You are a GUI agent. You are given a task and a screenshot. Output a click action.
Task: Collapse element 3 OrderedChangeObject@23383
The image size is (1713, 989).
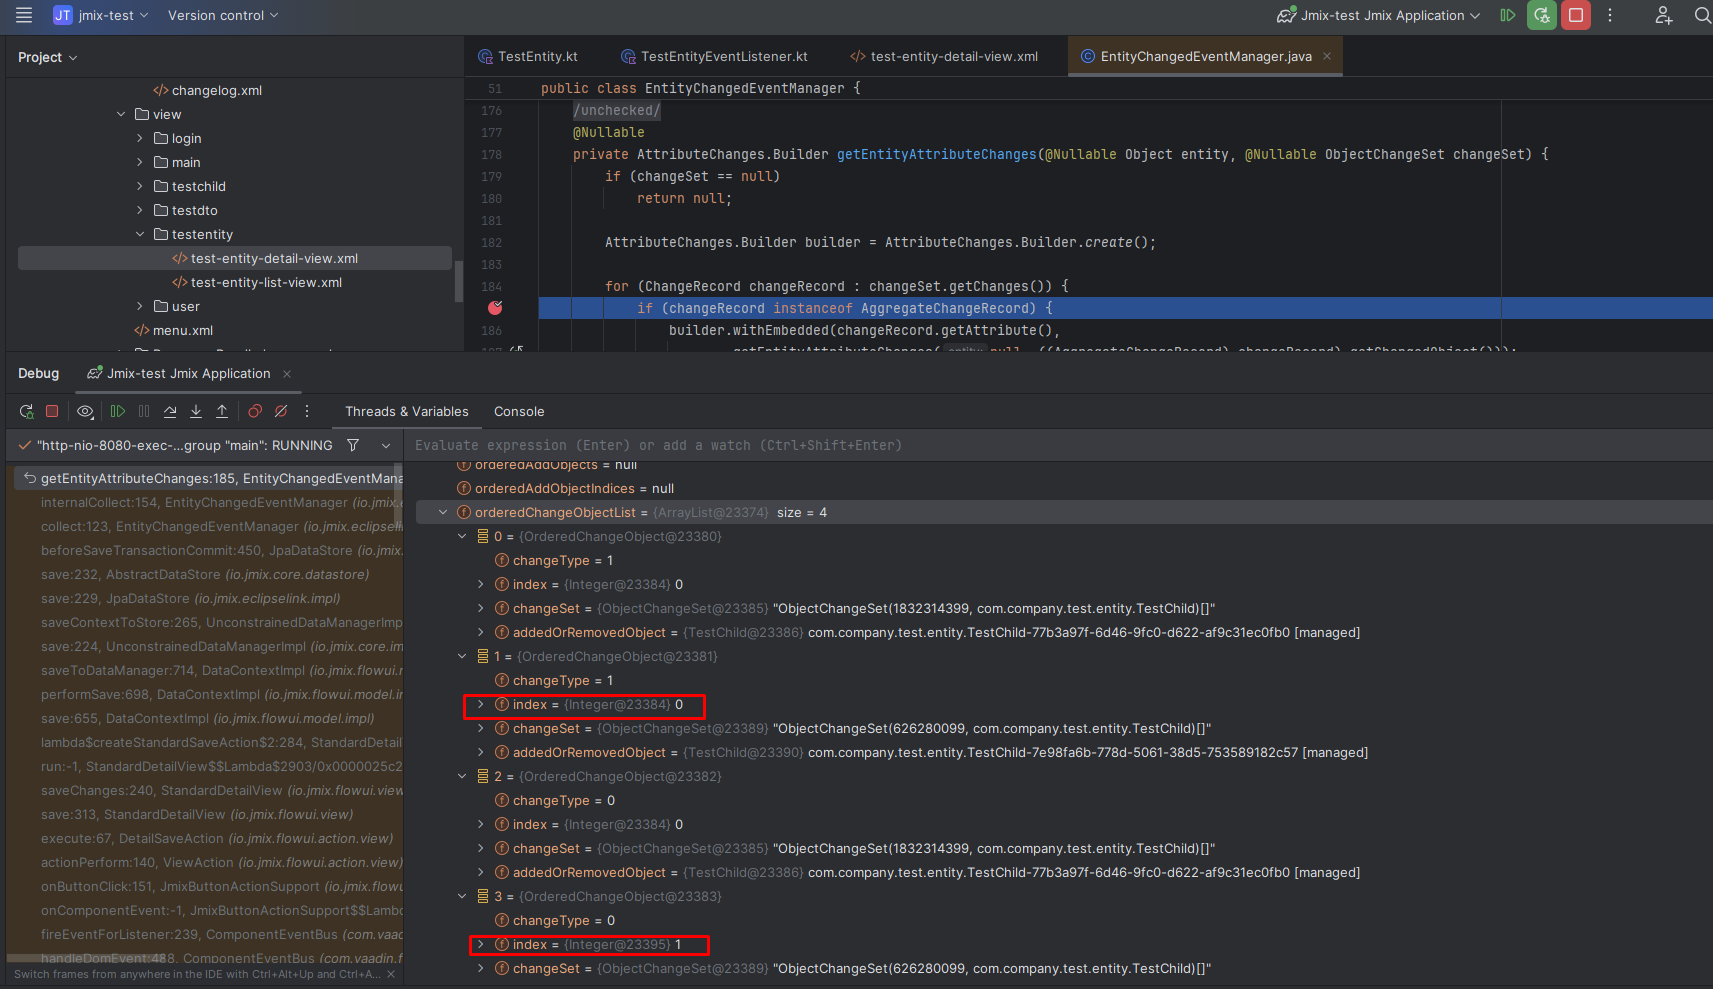coord(462,896)
